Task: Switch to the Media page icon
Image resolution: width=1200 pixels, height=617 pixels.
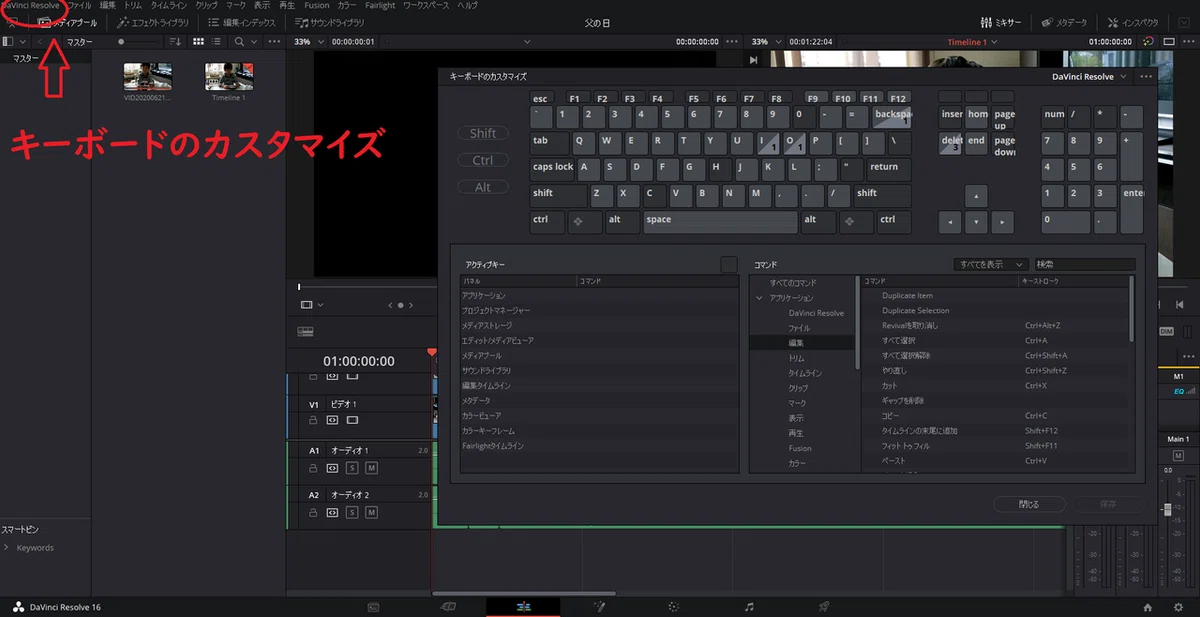Action: point(373,606)
